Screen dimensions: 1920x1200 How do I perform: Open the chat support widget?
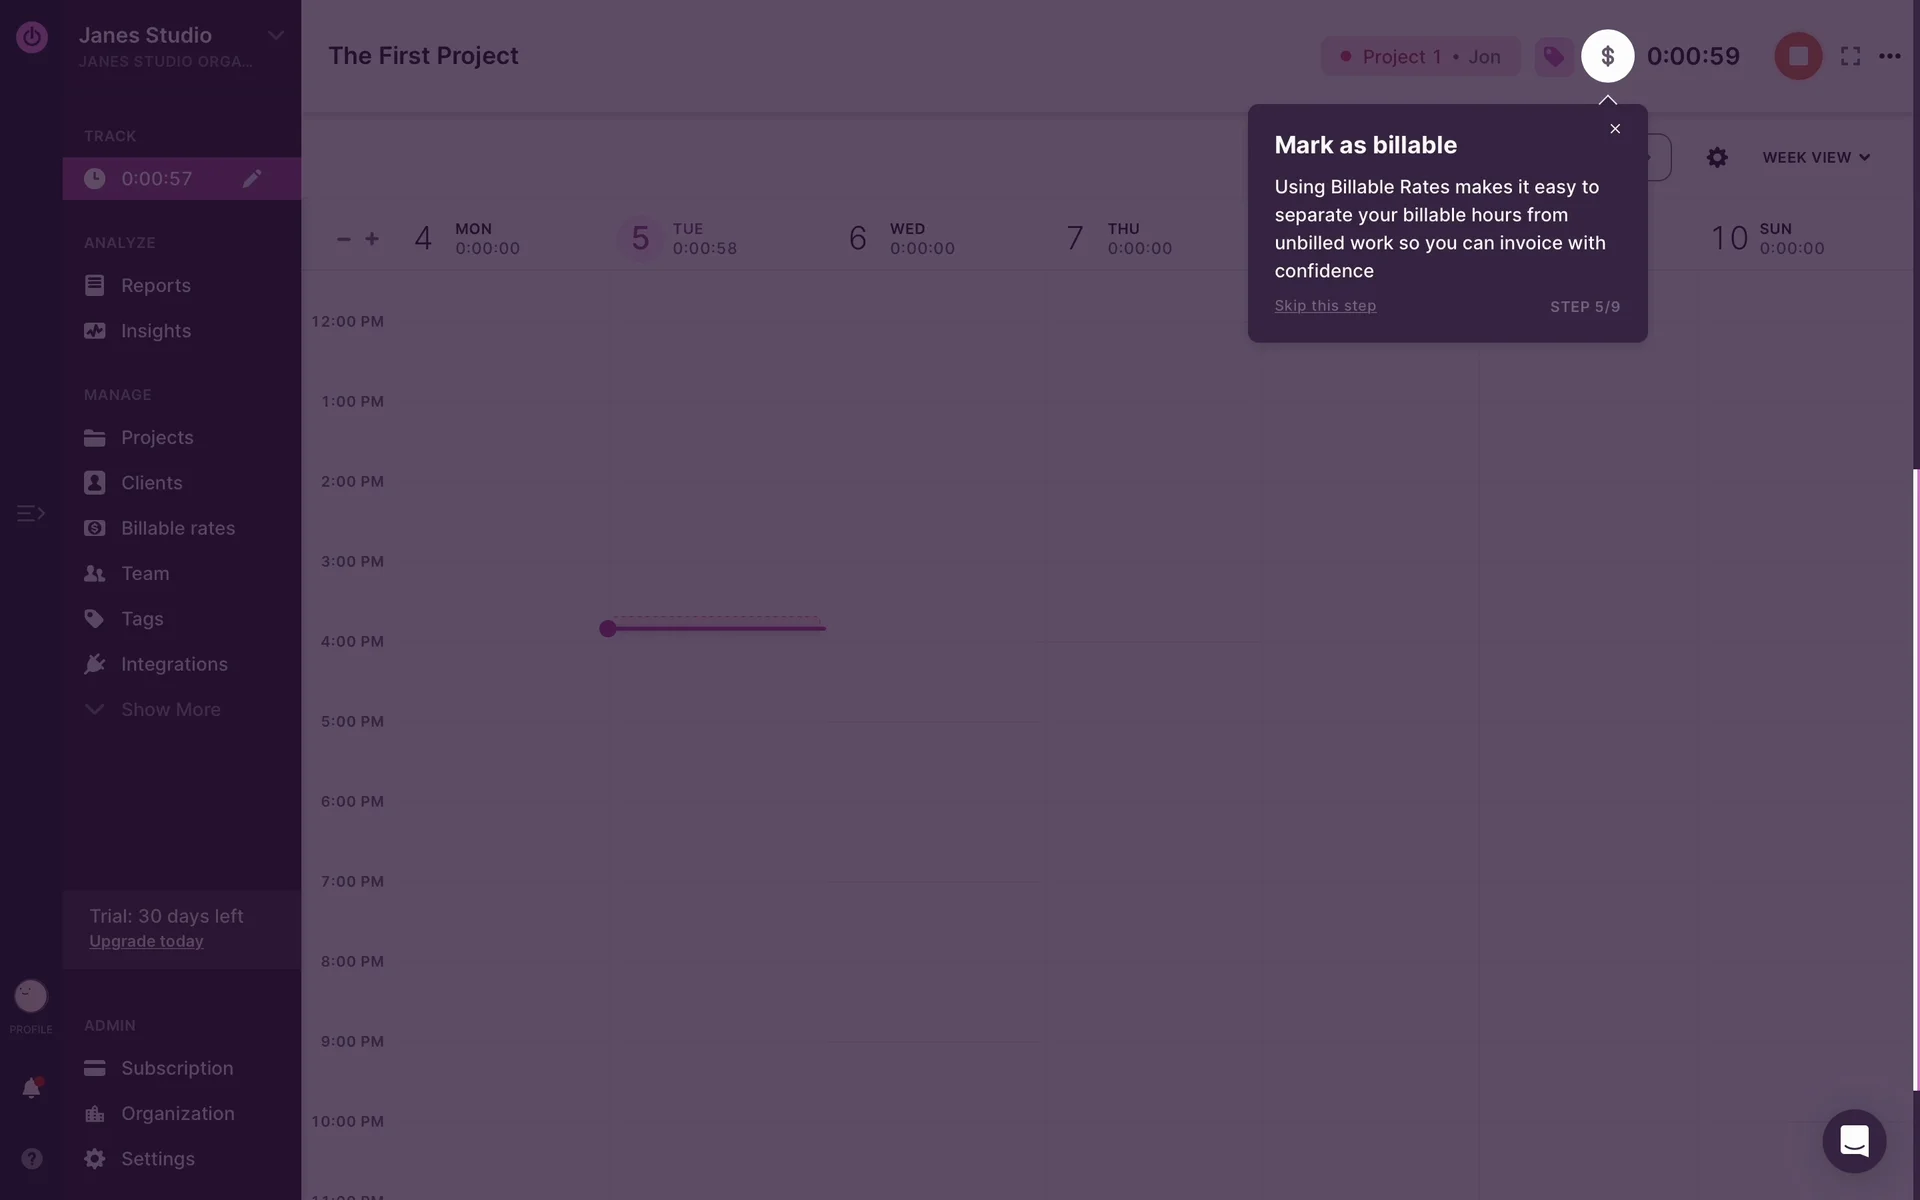(1853, 1141)
